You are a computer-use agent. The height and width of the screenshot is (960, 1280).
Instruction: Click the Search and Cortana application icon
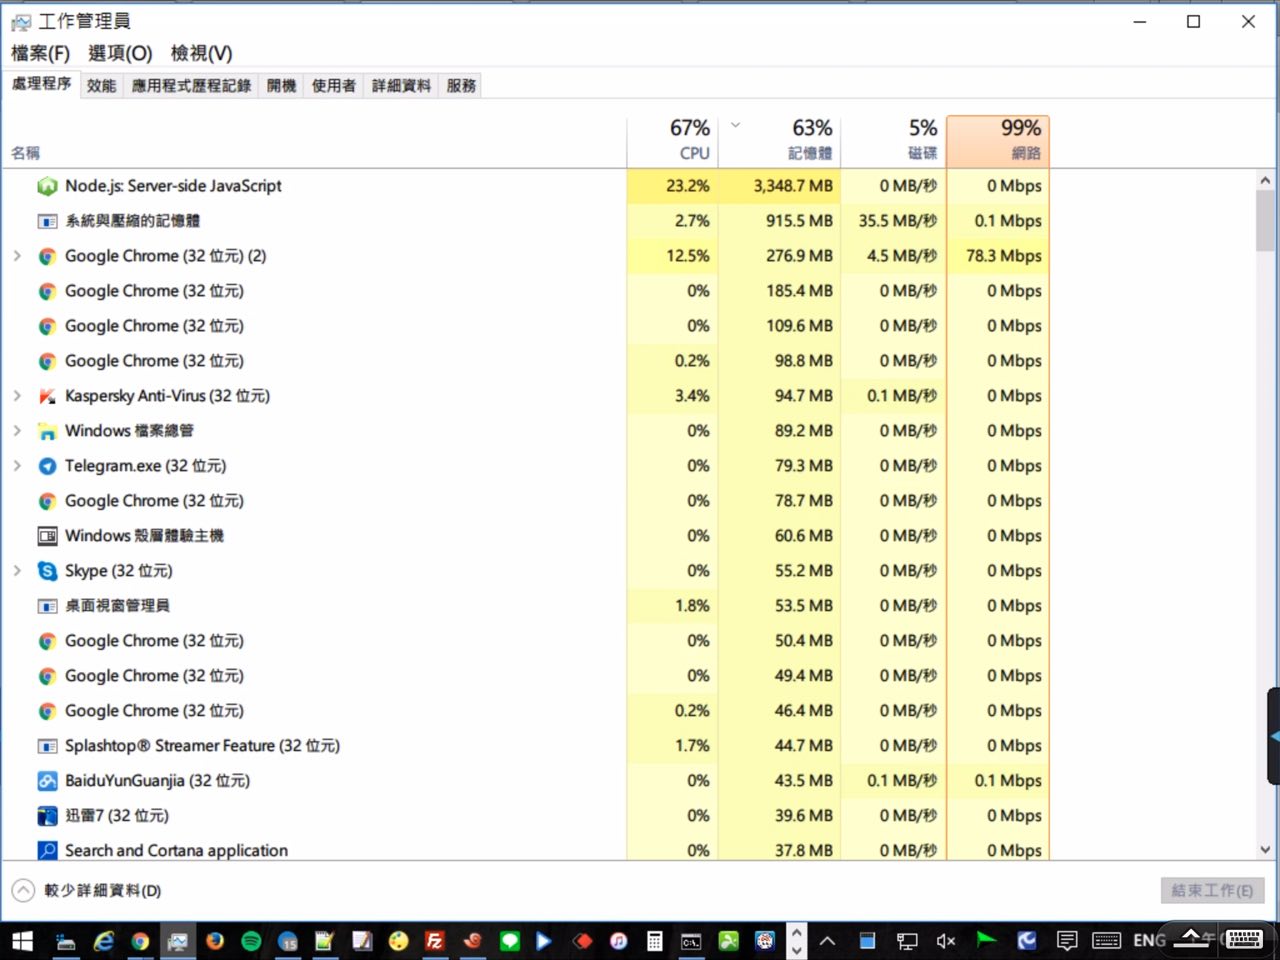pos(47,850)
